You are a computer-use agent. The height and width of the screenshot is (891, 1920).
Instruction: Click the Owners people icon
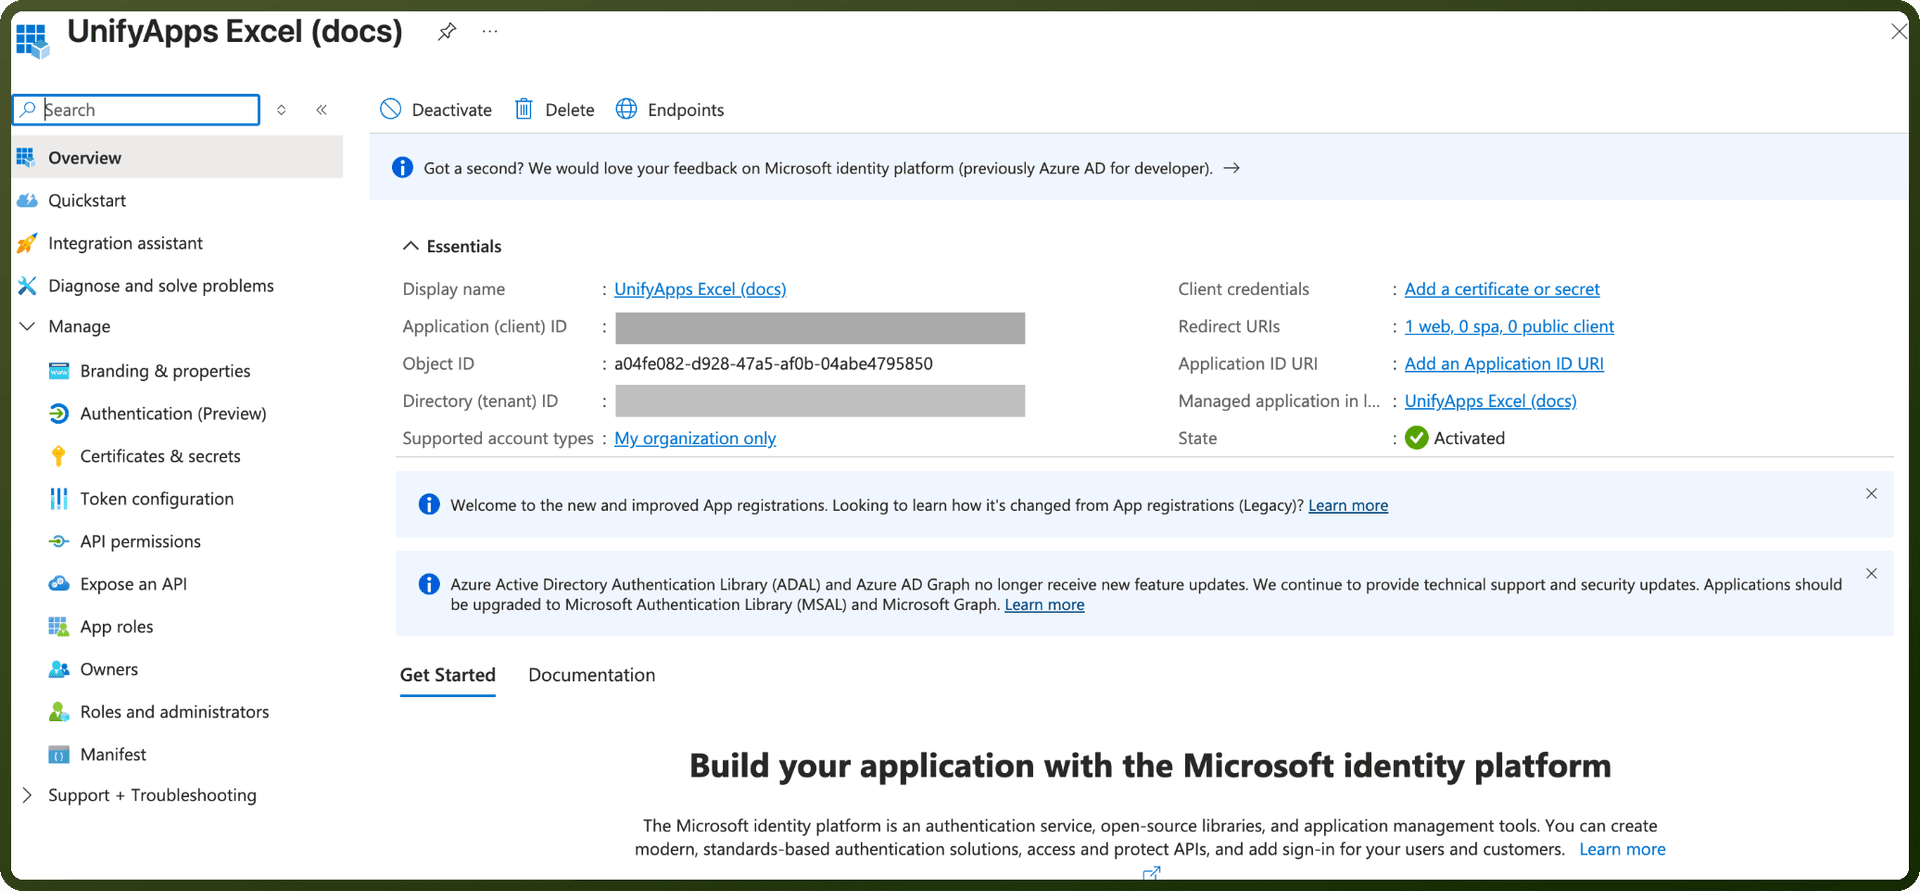pyautogui.click(x=59, y=669)
